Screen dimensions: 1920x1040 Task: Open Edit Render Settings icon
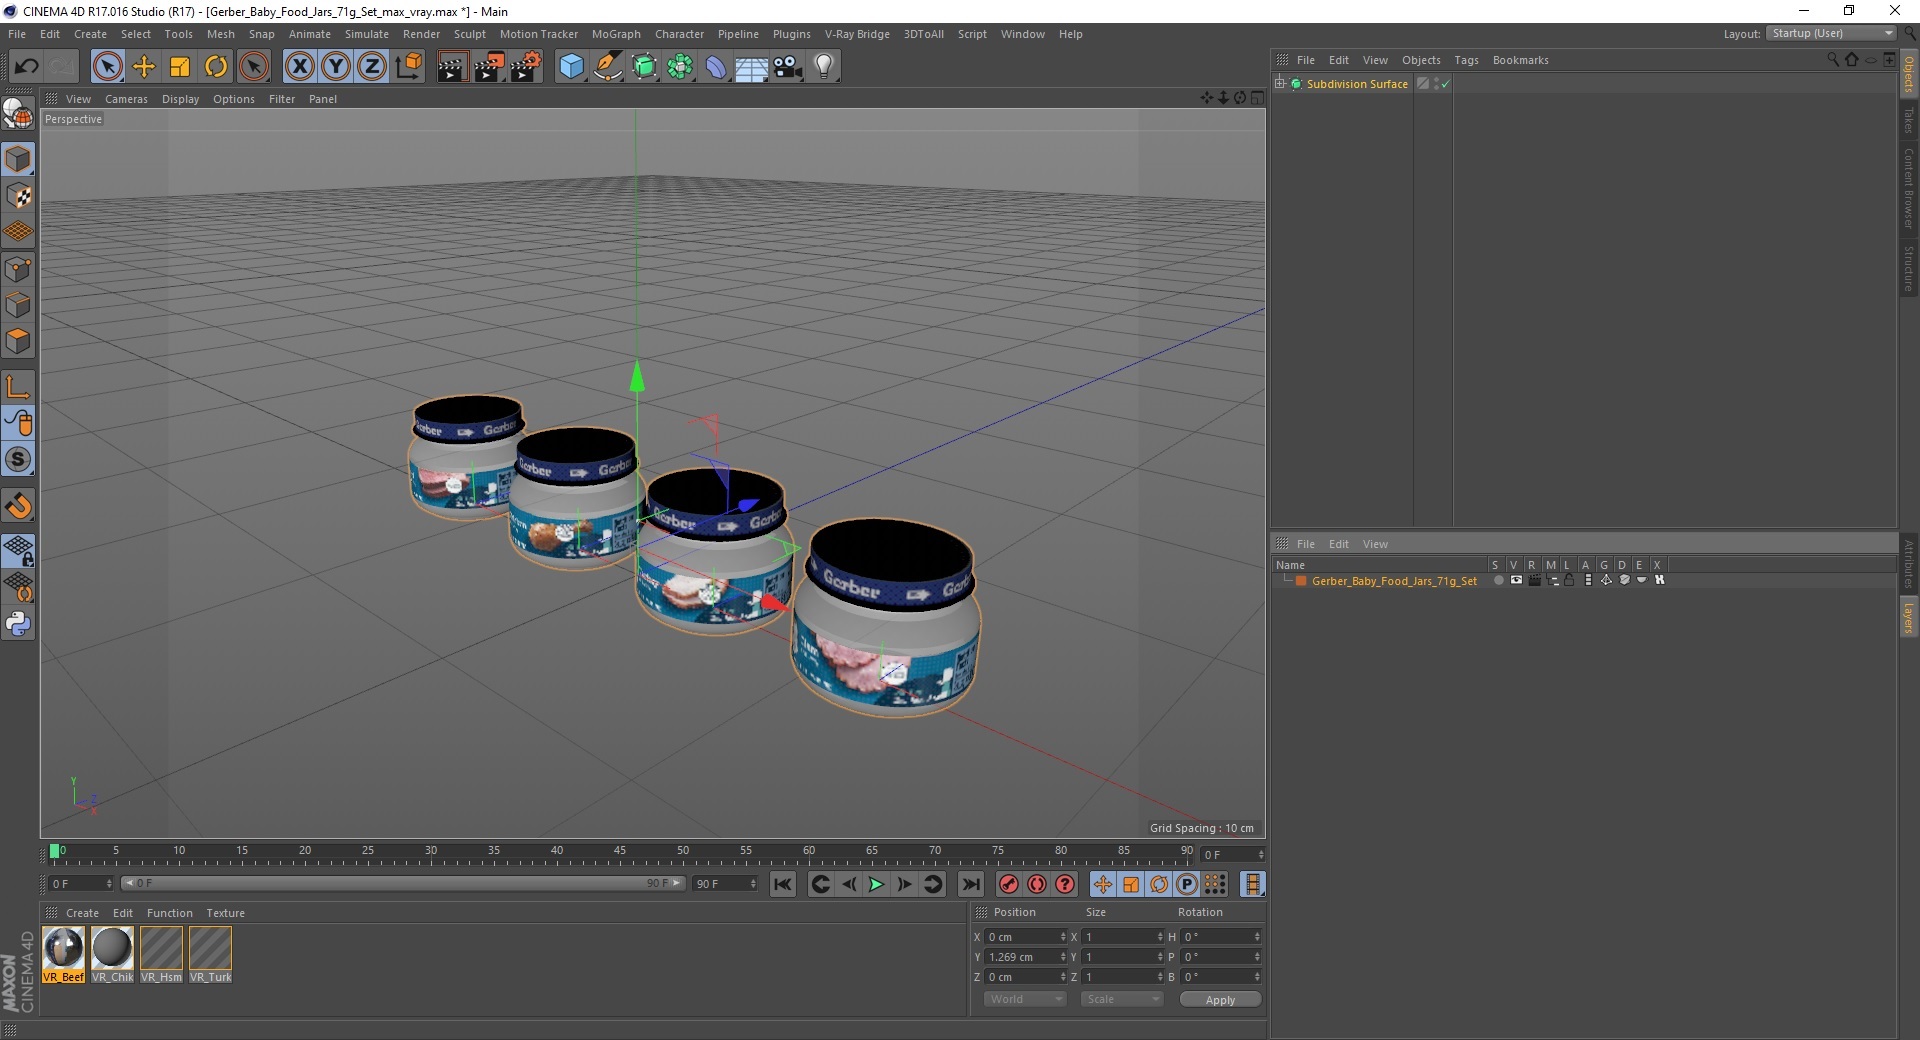[526, 67]
